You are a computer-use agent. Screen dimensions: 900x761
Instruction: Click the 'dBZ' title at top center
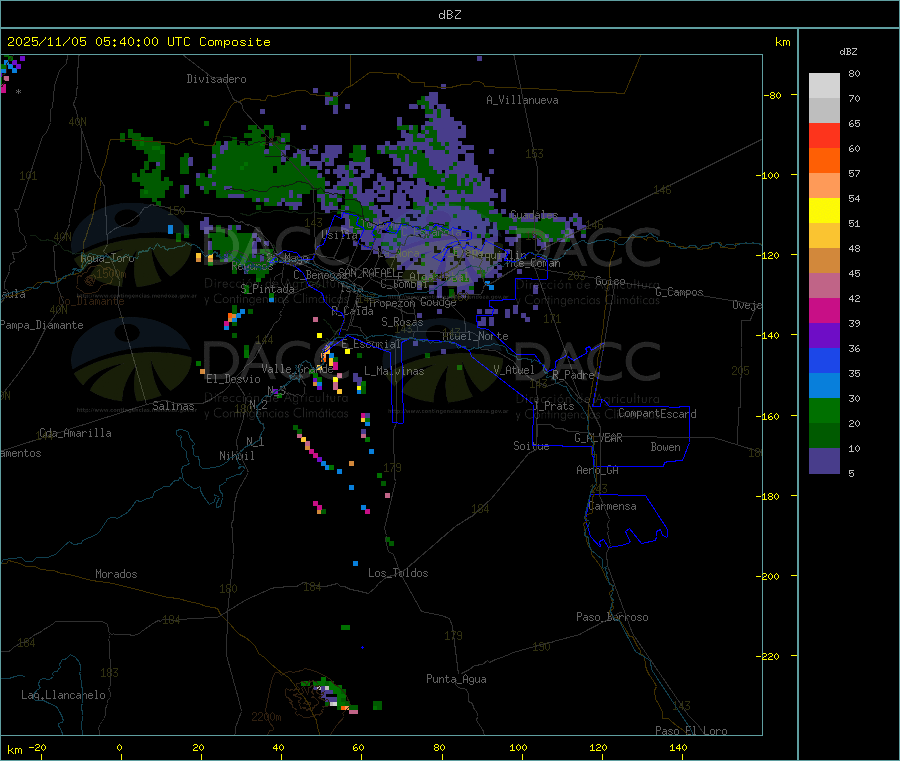[449, 15]
